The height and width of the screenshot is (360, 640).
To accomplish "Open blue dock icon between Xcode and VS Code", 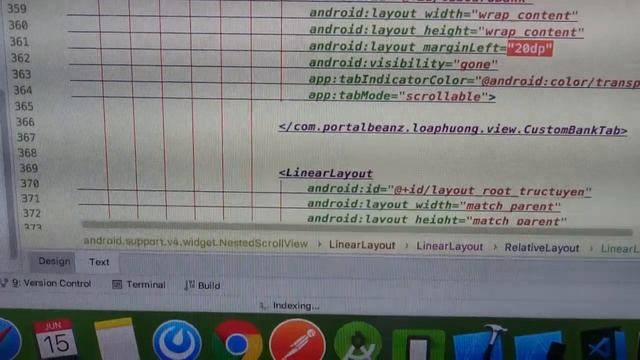I will tap(540, 345).
